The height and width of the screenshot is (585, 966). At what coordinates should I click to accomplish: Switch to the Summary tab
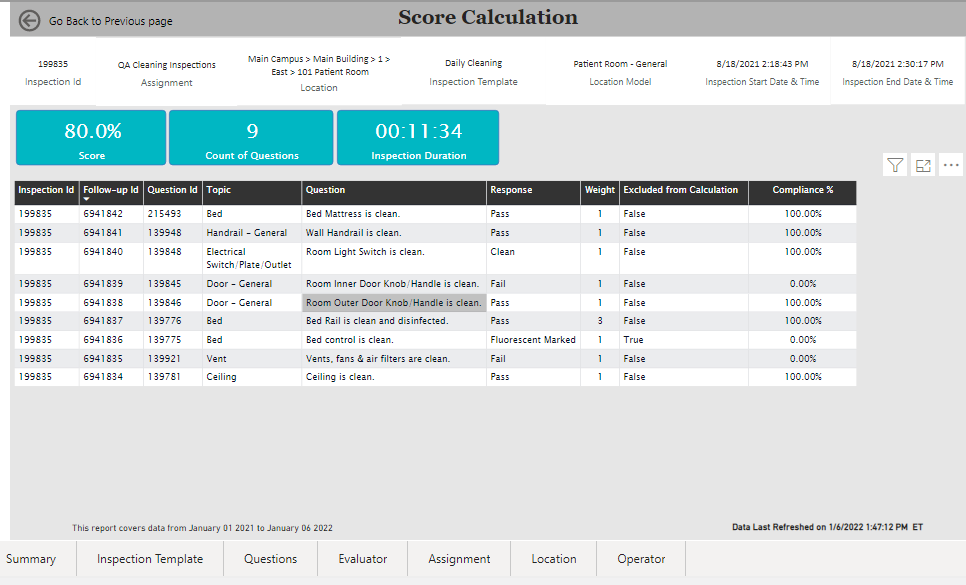(34, 559)
